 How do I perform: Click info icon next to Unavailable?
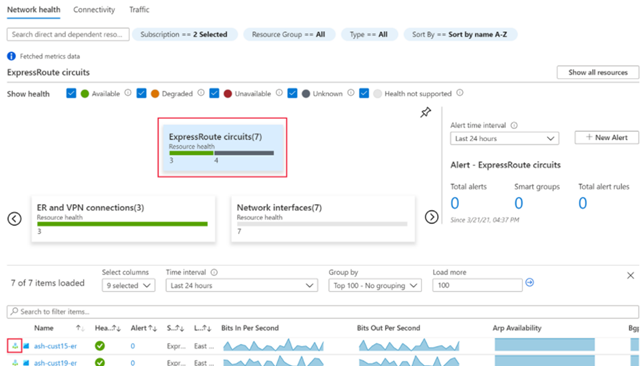(x=279, y=93)
